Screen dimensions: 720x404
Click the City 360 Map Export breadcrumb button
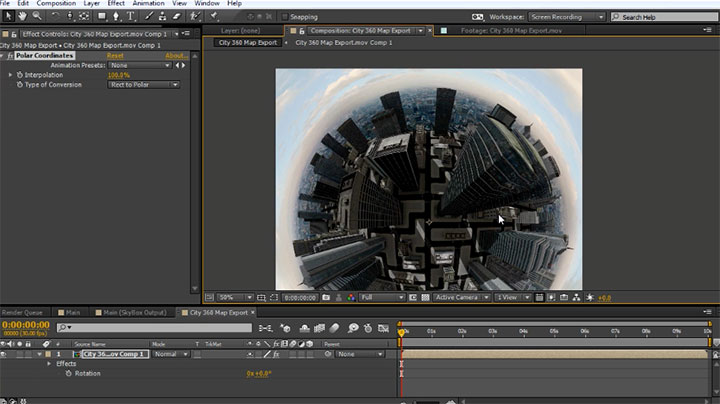point(248,42)
